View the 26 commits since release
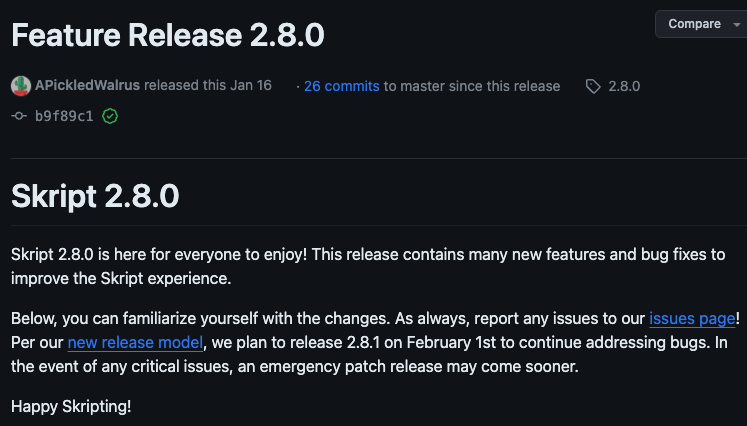747x426 pixels. click(341, 86)
